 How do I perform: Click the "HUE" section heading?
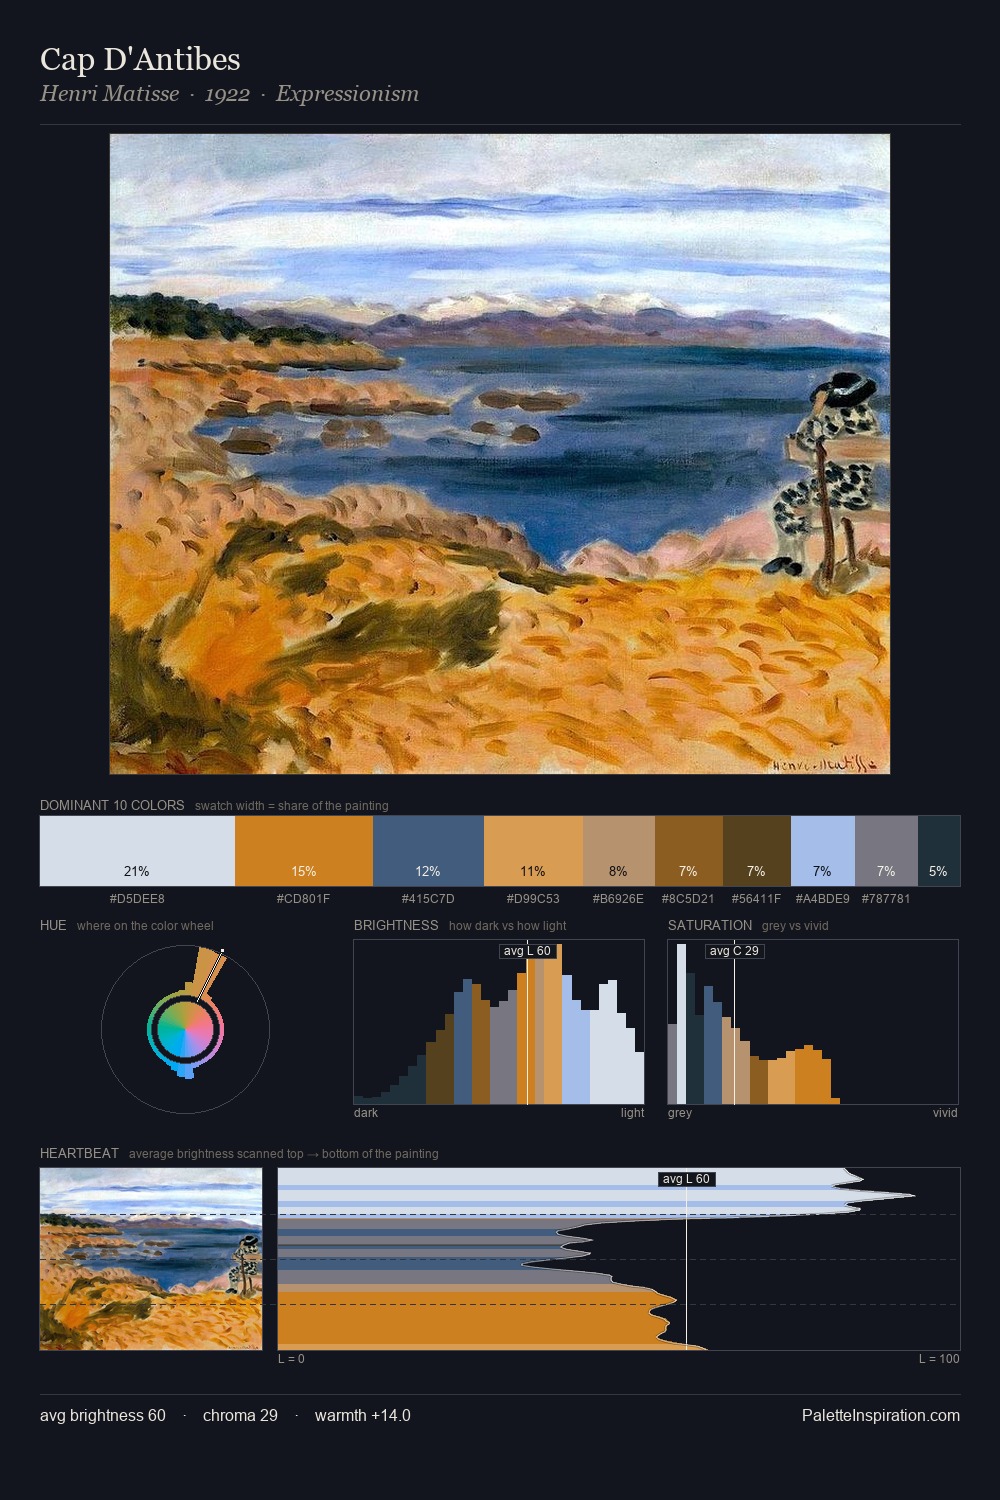[x=53, y=925]
